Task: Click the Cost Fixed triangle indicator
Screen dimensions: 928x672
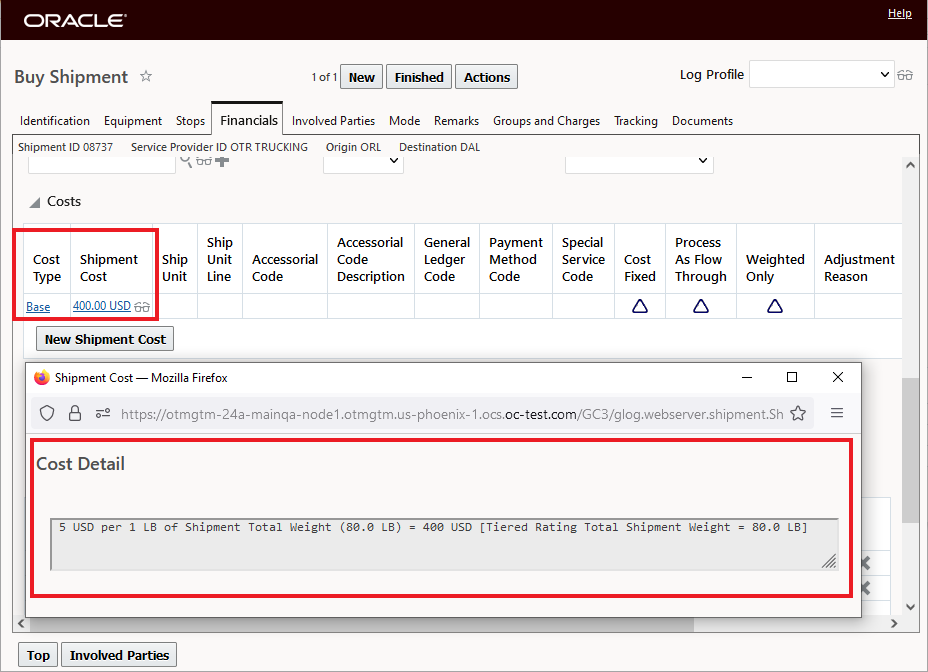Action: pyautogui.click(x=640, y=306)
